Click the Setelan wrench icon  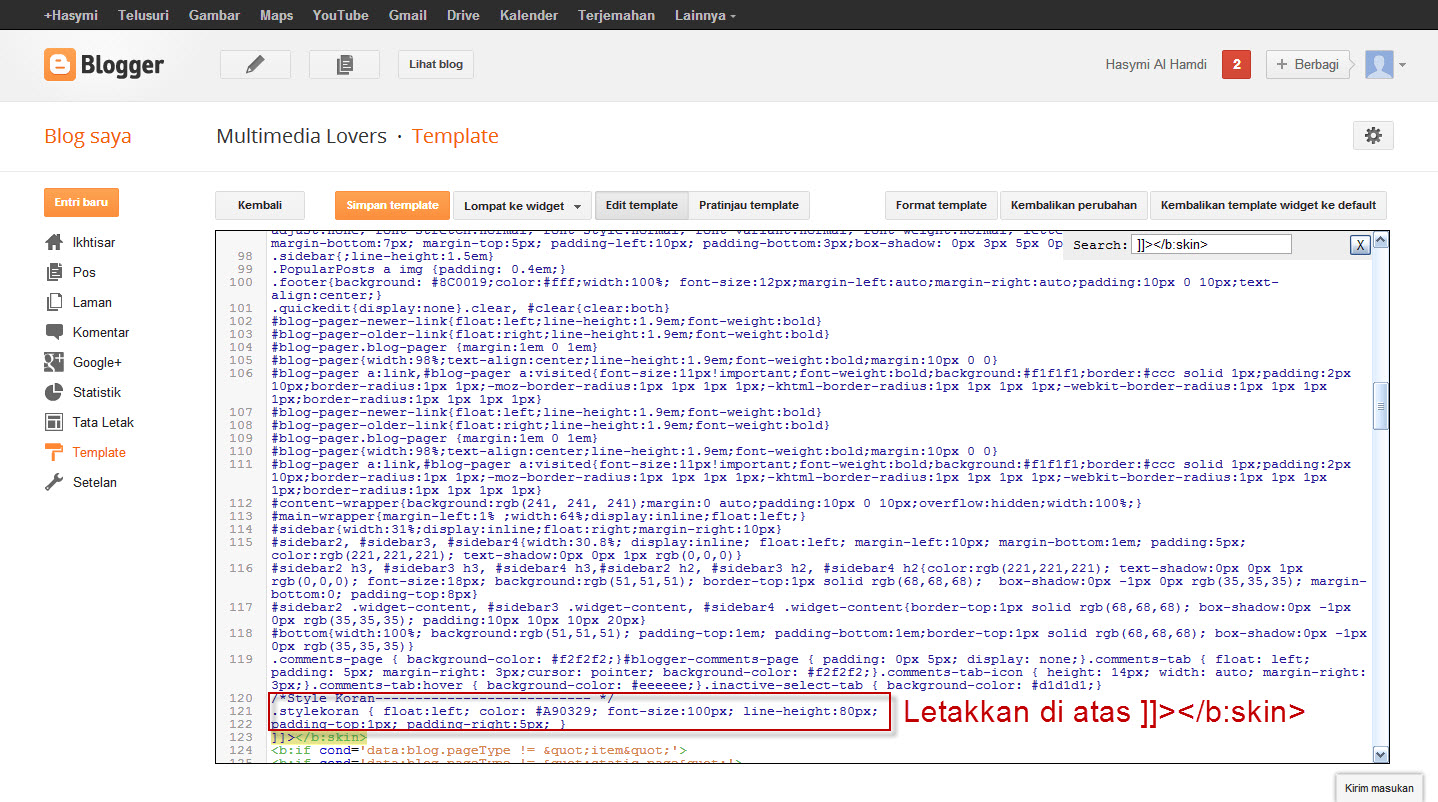[54, 482]
